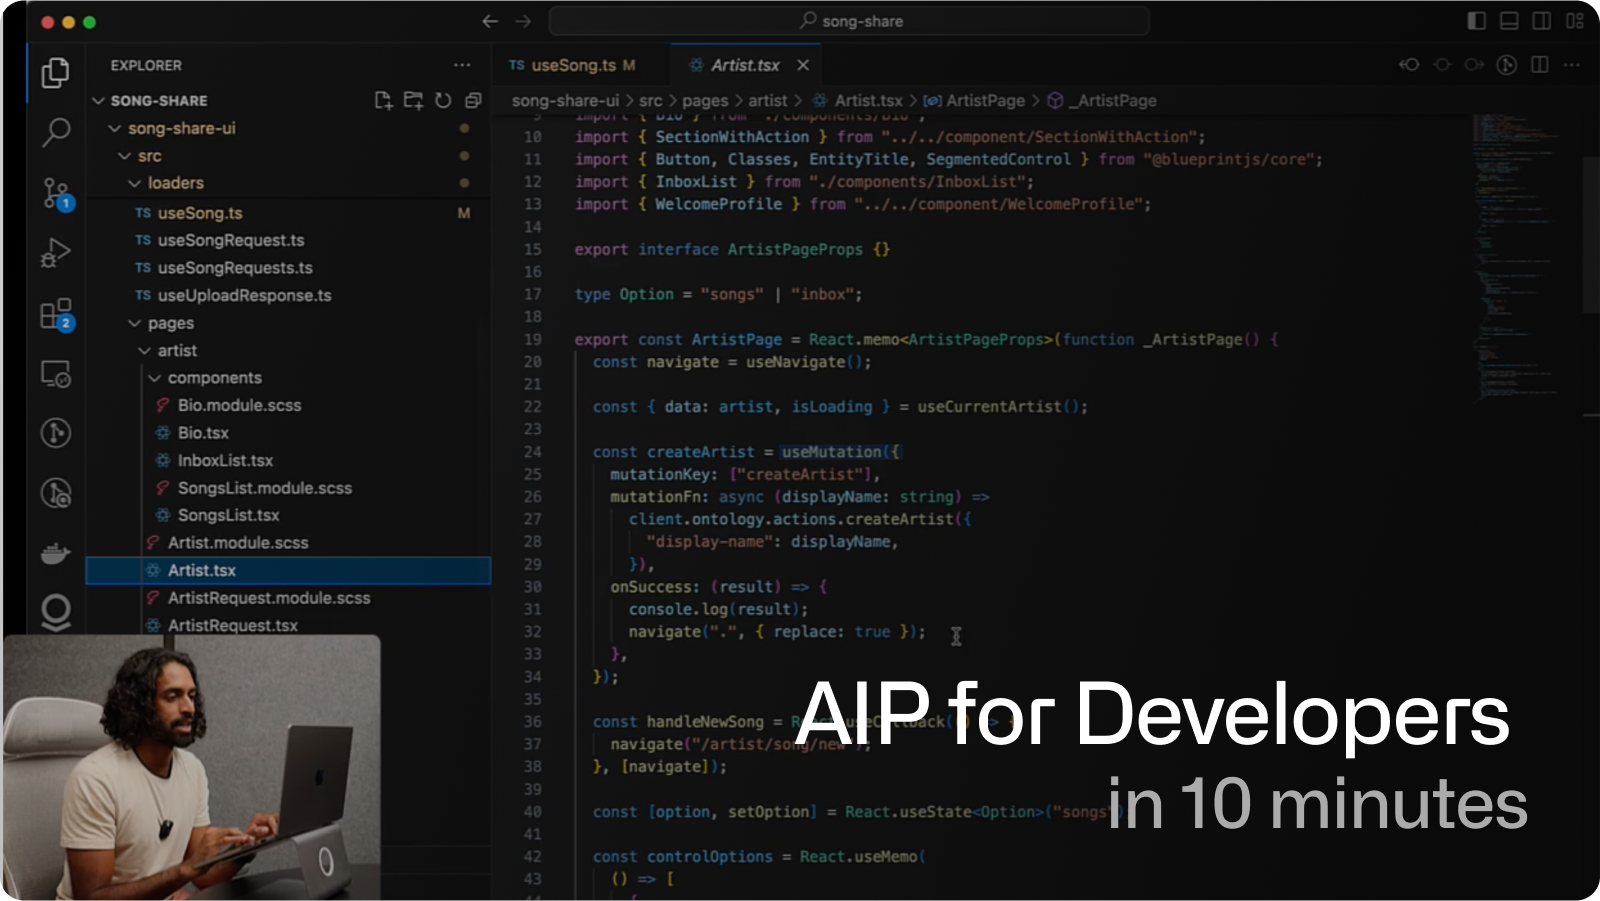Open the Bio.tsx file
Image resolution: width=1600 pixels, height=901 pixels.
pyautogui.click(x=203, y=432)
